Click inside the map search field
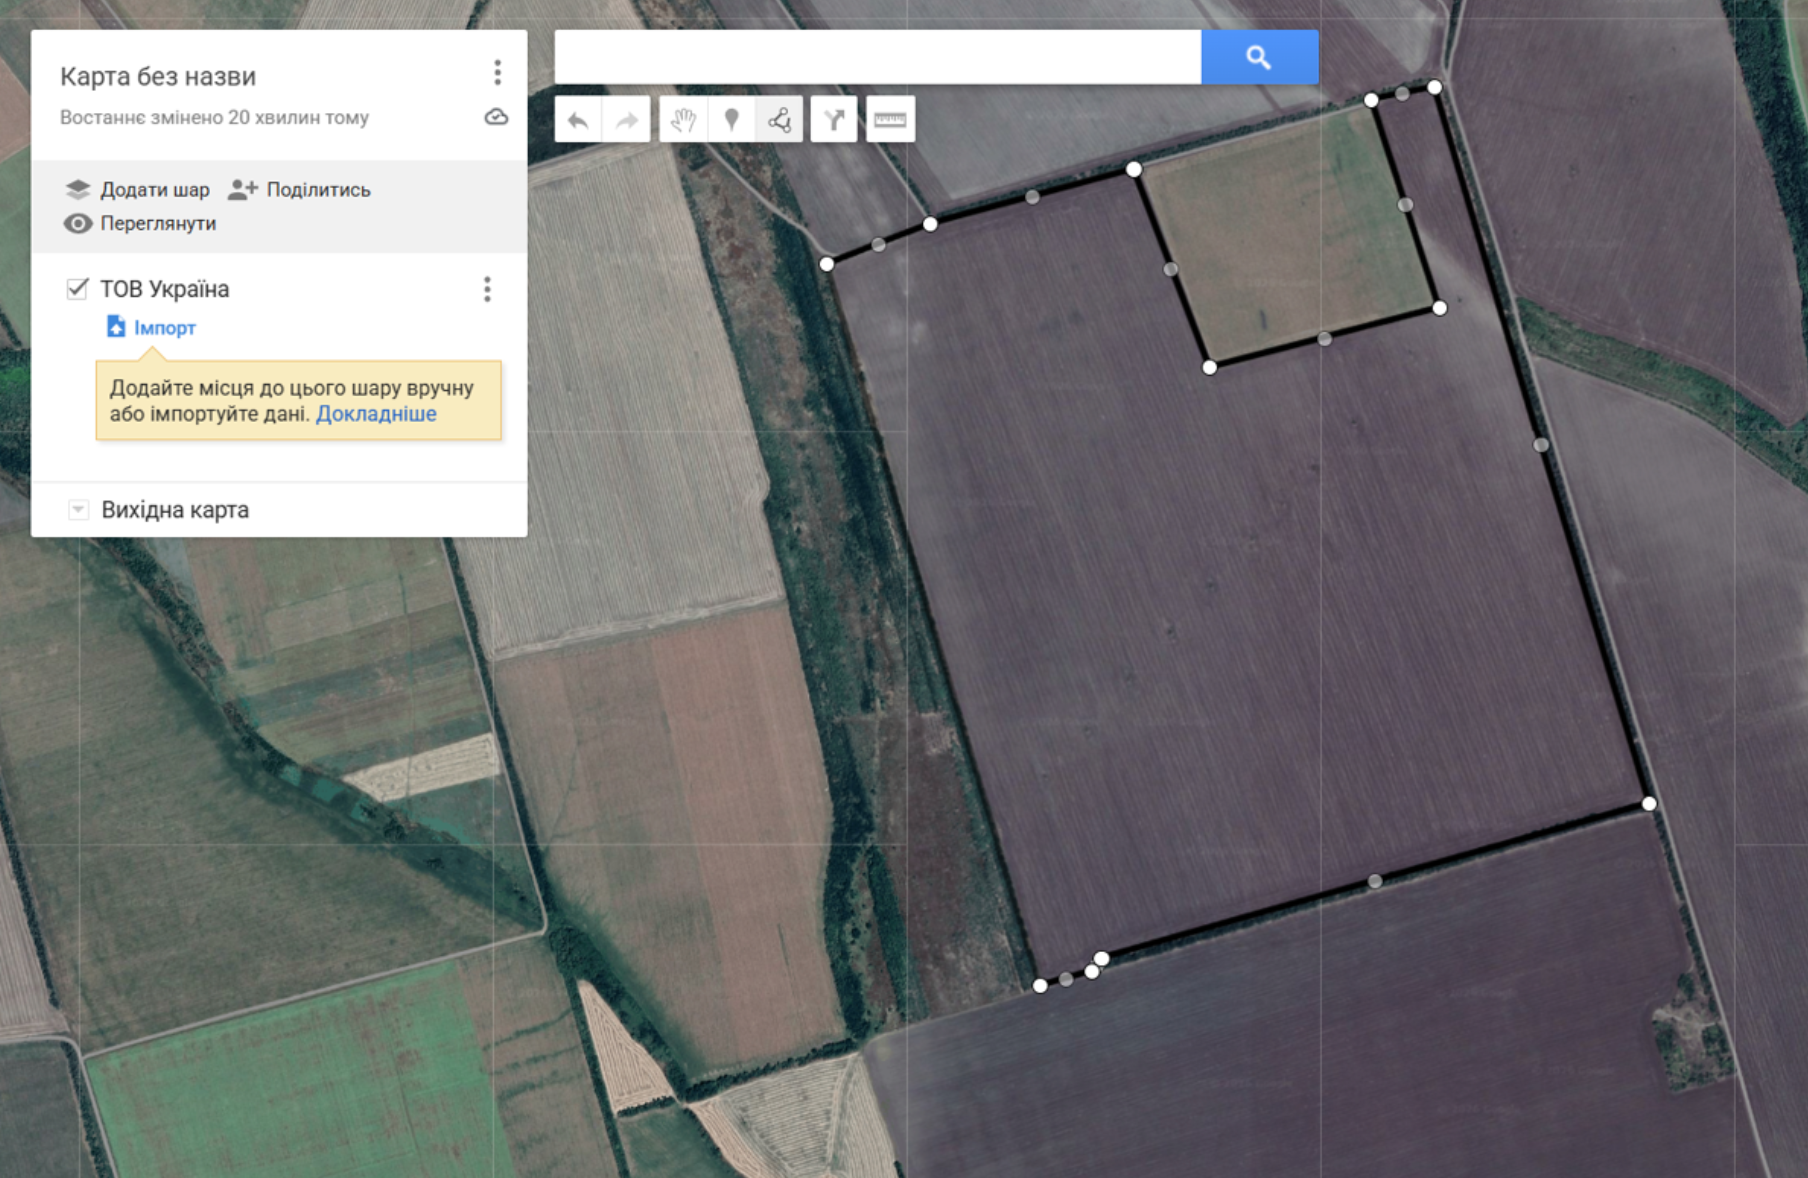 [x=877, y=57]
